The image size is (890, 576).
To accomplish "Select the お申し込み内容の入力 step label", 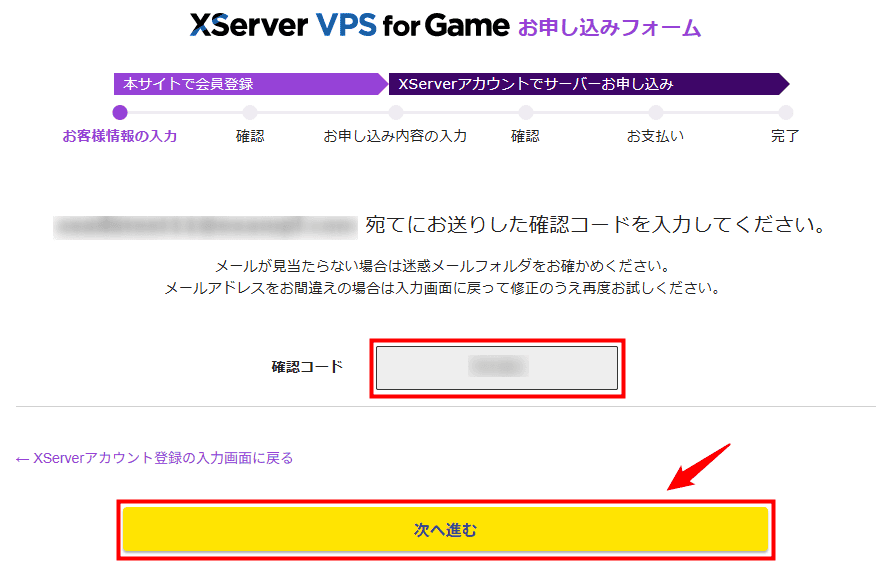I will tap(395, 136).
